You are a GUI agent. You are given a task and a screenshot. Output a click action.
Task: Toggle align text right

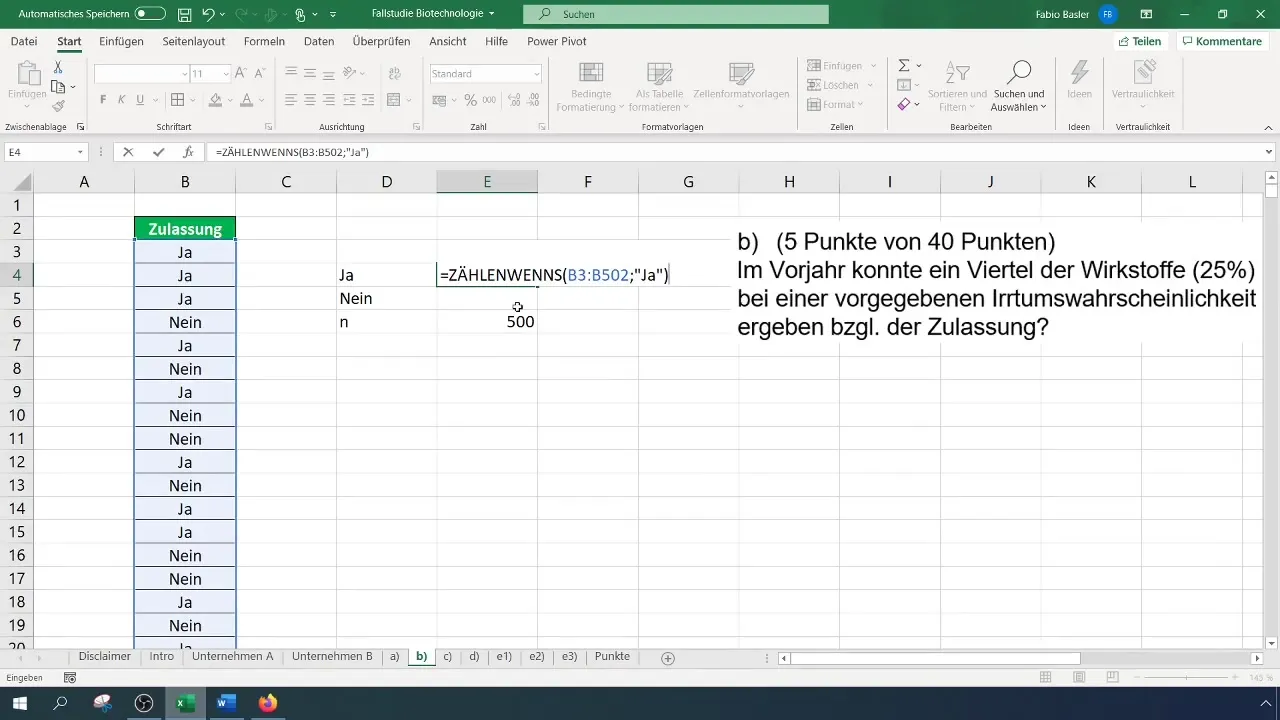pyautogui.click(x=329, y=100)
